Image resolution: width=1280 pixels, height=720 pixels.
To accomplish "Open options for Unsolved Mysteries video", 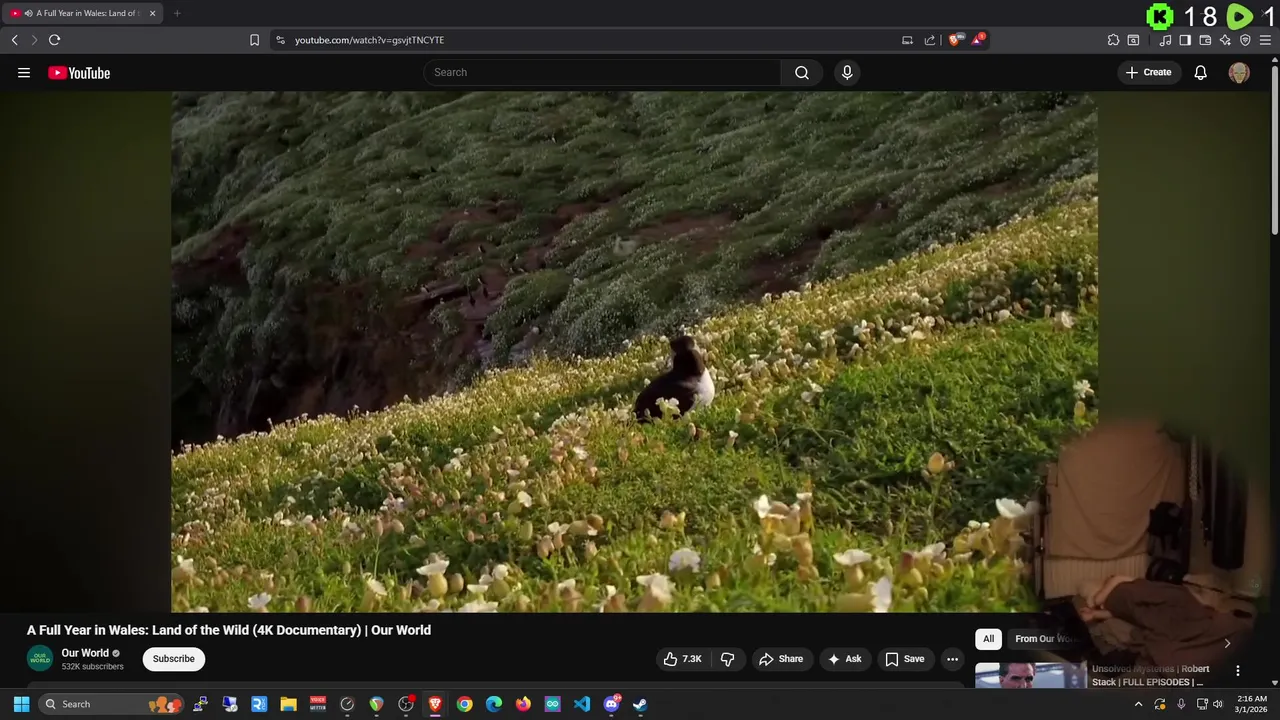I will click(1238, 671).
